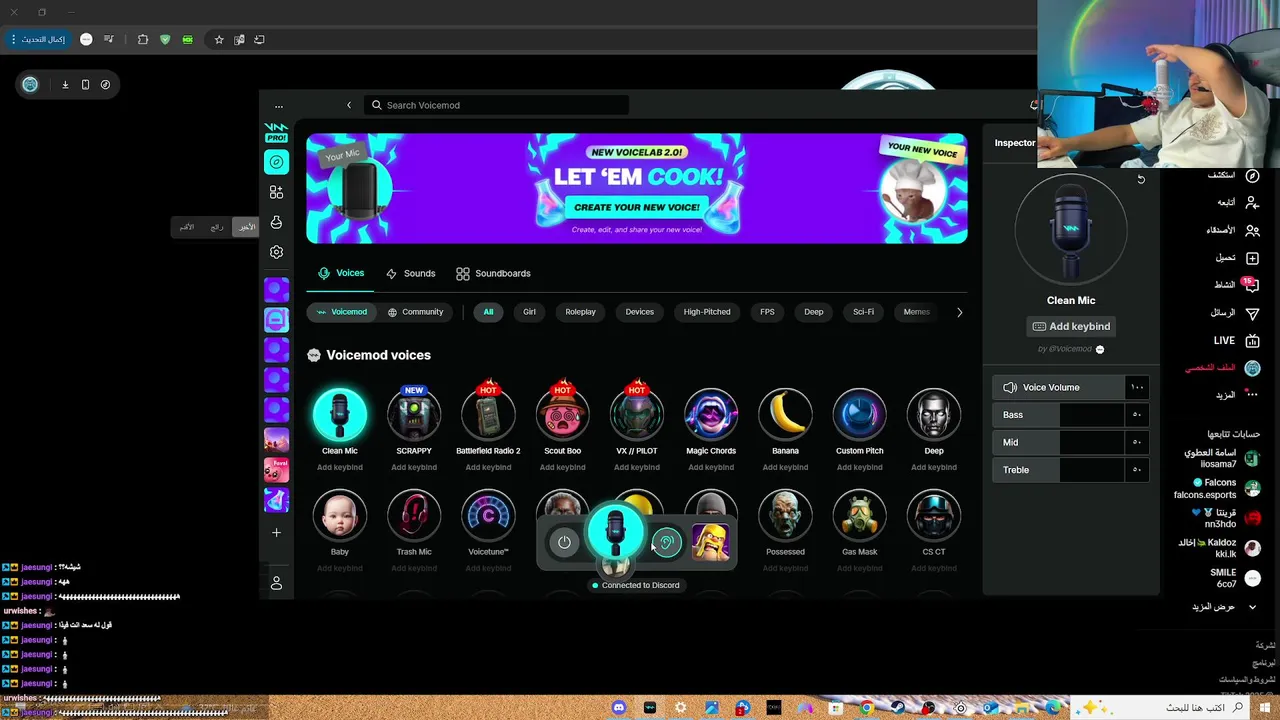Select the SCRAPPY voice

414,415
